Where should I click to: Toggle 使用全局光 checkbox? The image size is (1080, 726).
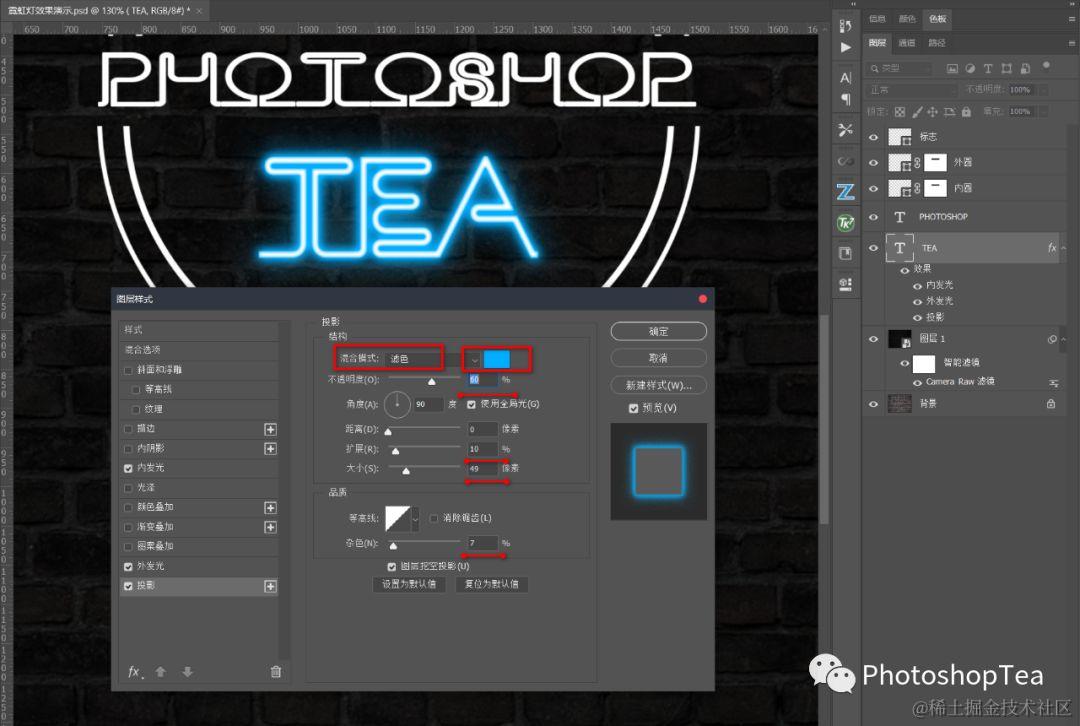pos(471,404)
